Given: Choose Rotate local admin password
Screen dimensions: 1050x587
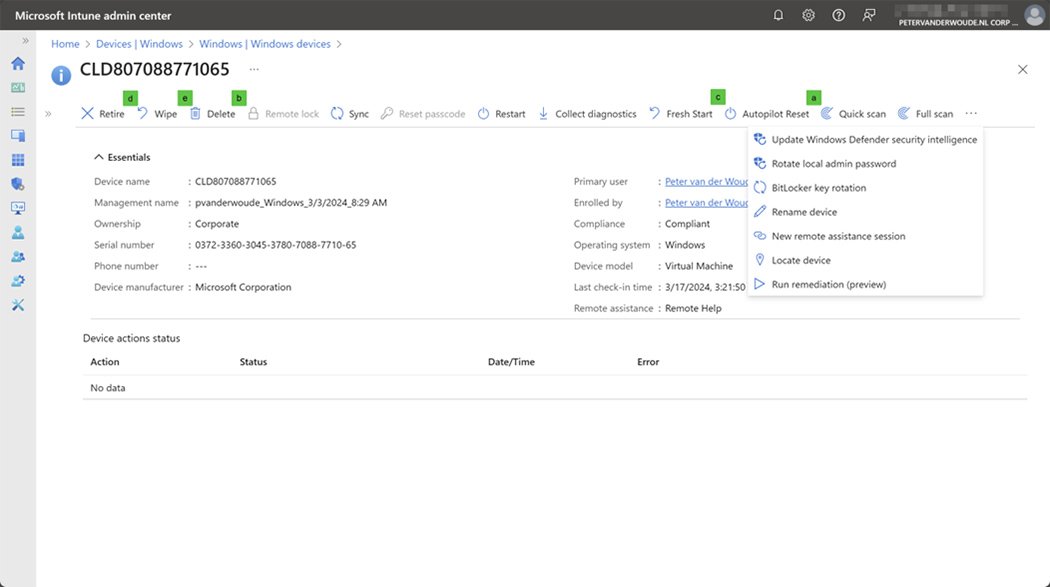Looking at the screenshot, I should (833, 164).
